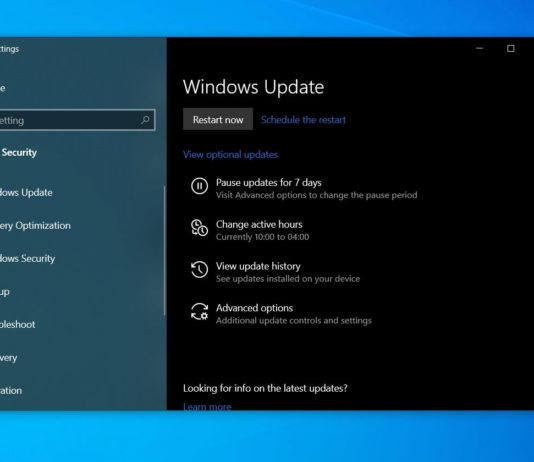Viewport: 534px width, 462px height.
Task: Click 'Looking for info on the latest updates?'
Action: 265,388
